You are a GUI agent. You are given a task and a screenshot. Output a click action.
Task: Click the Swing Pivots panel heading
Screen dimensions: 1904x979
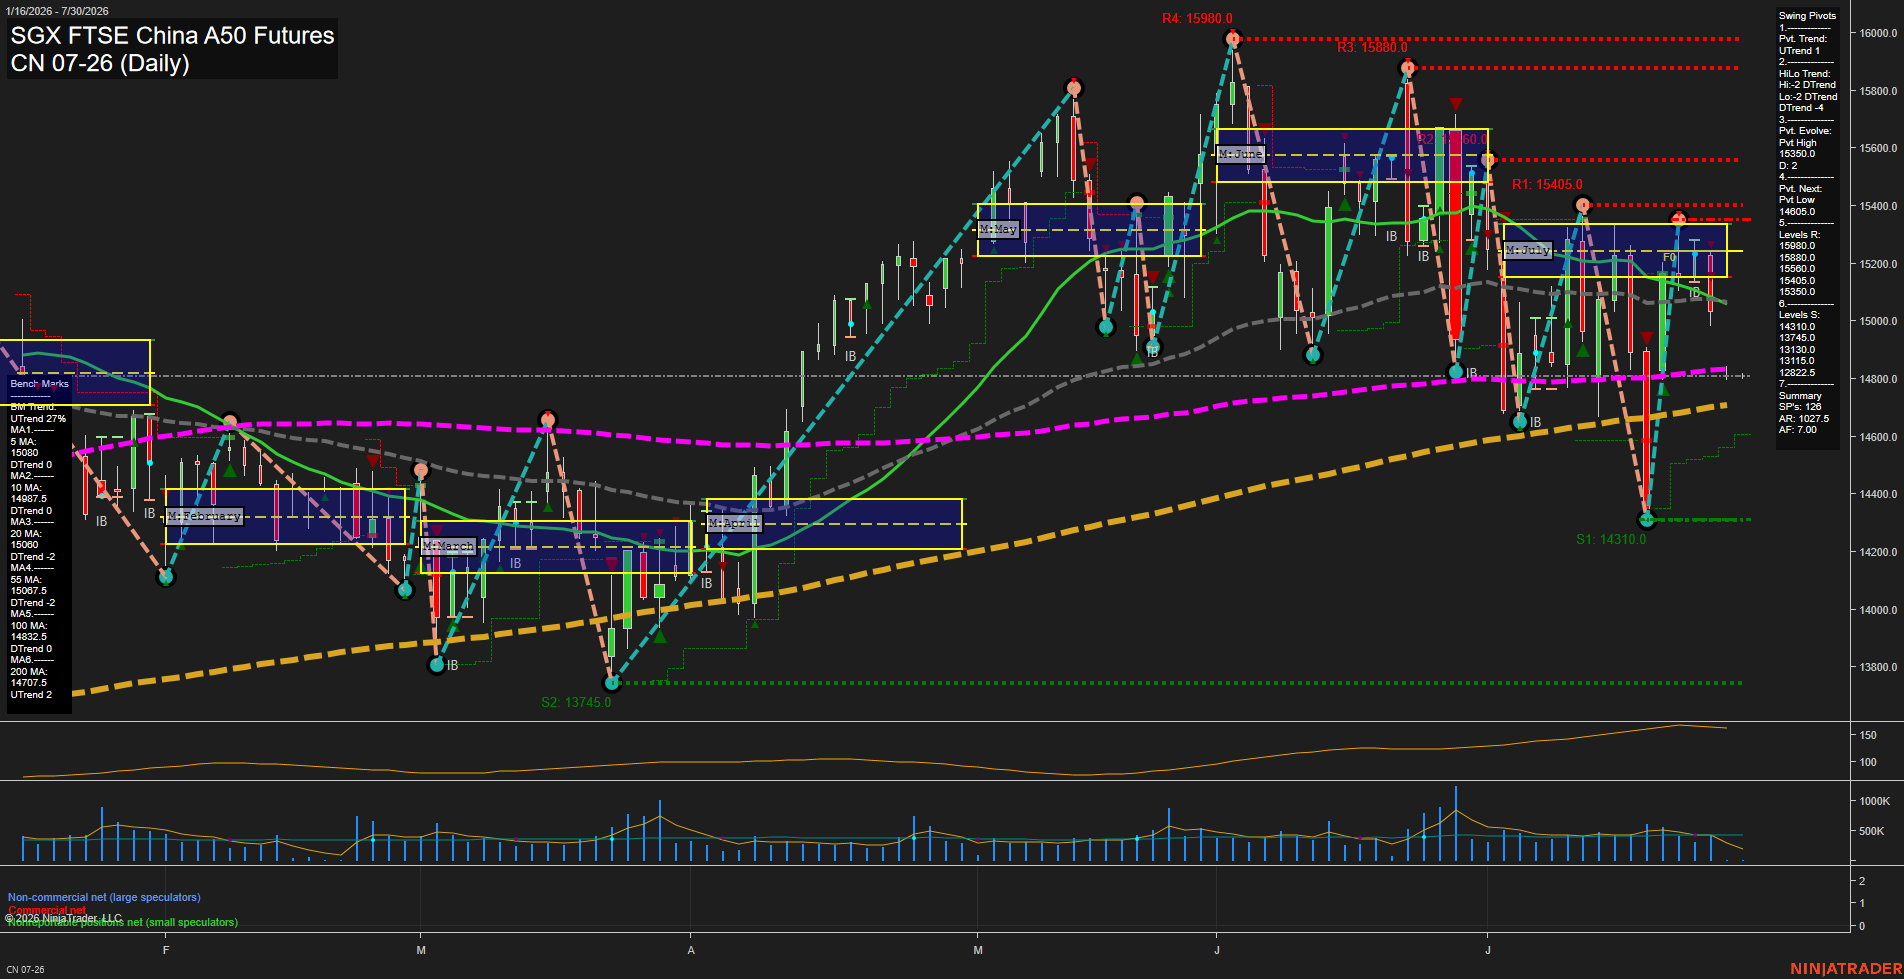1807,16
